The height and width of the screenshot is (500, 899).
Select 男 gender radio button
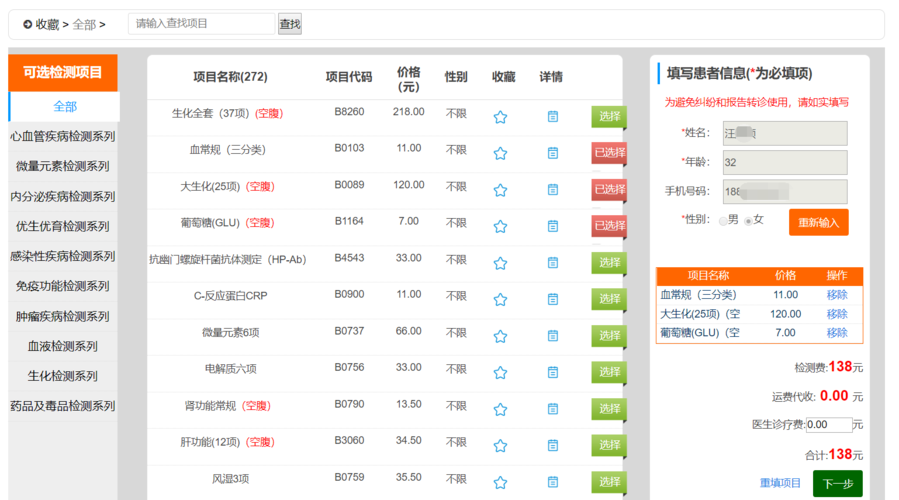(723, 221)
